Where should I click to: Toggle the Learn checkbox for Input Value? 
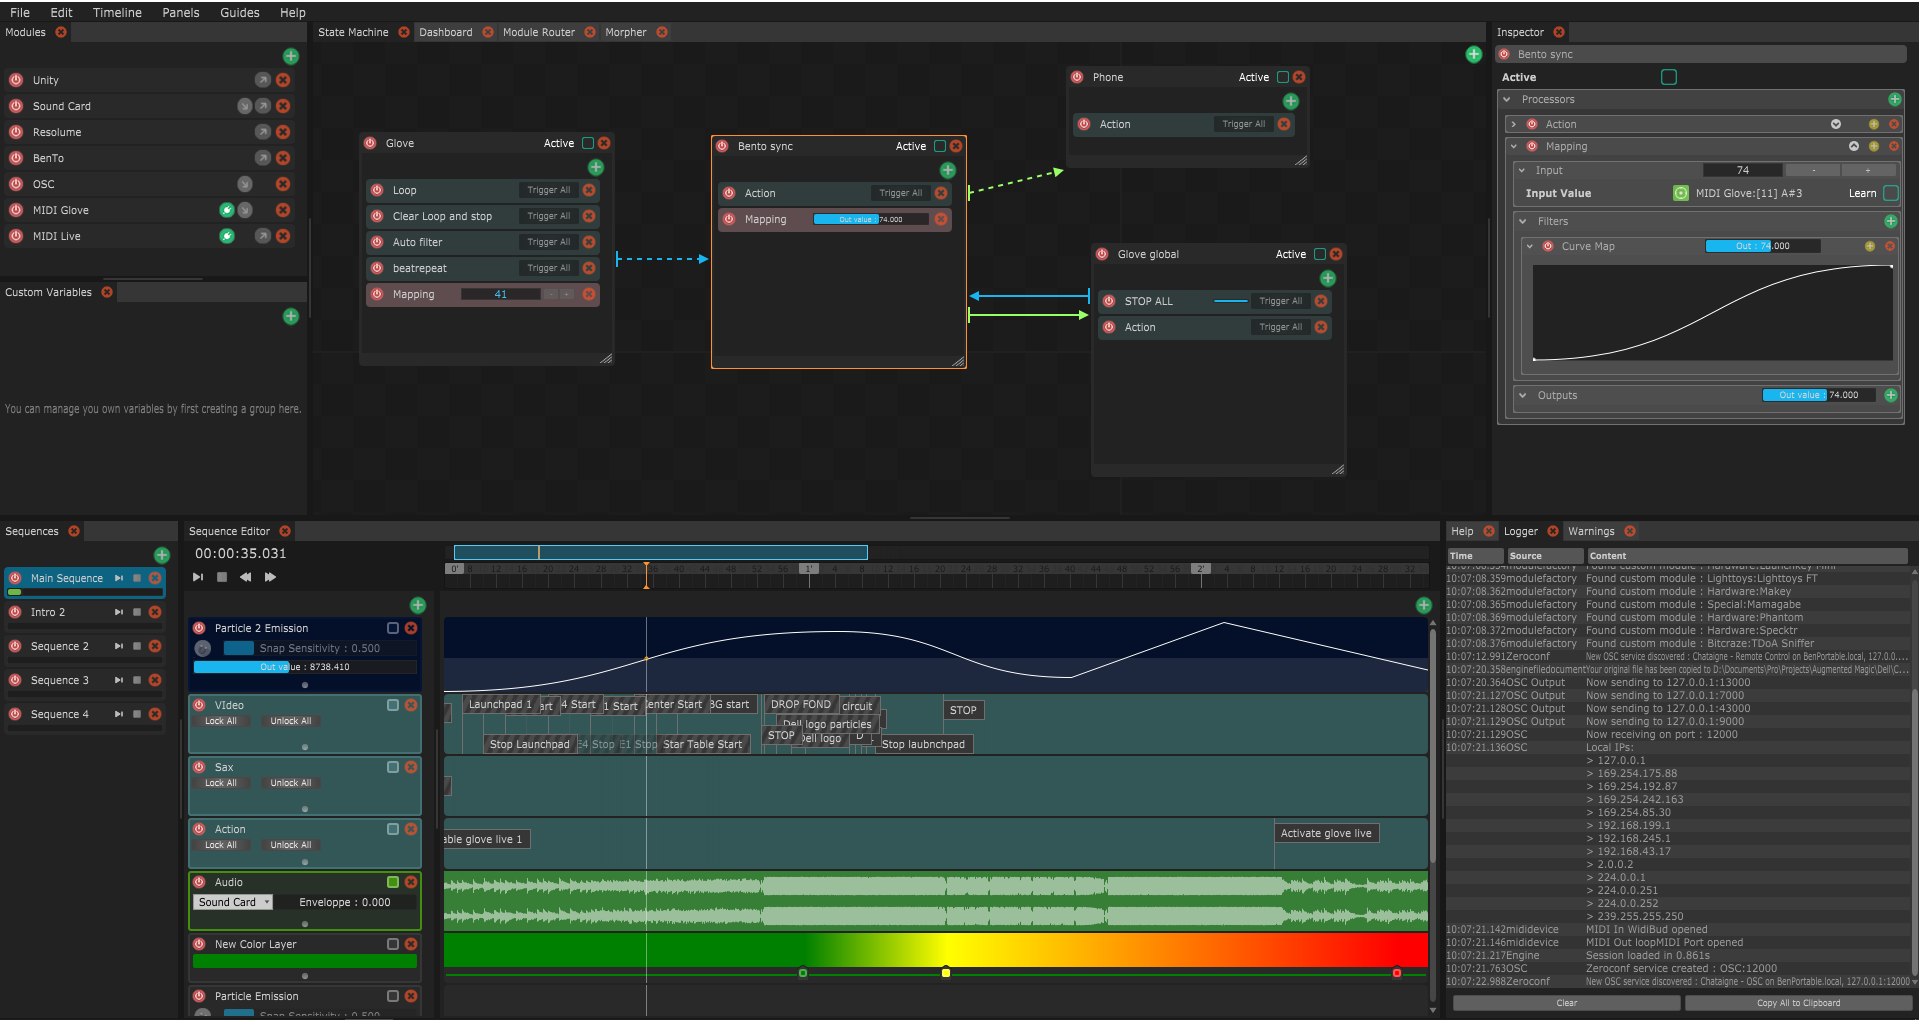(x=1890, y=193)
